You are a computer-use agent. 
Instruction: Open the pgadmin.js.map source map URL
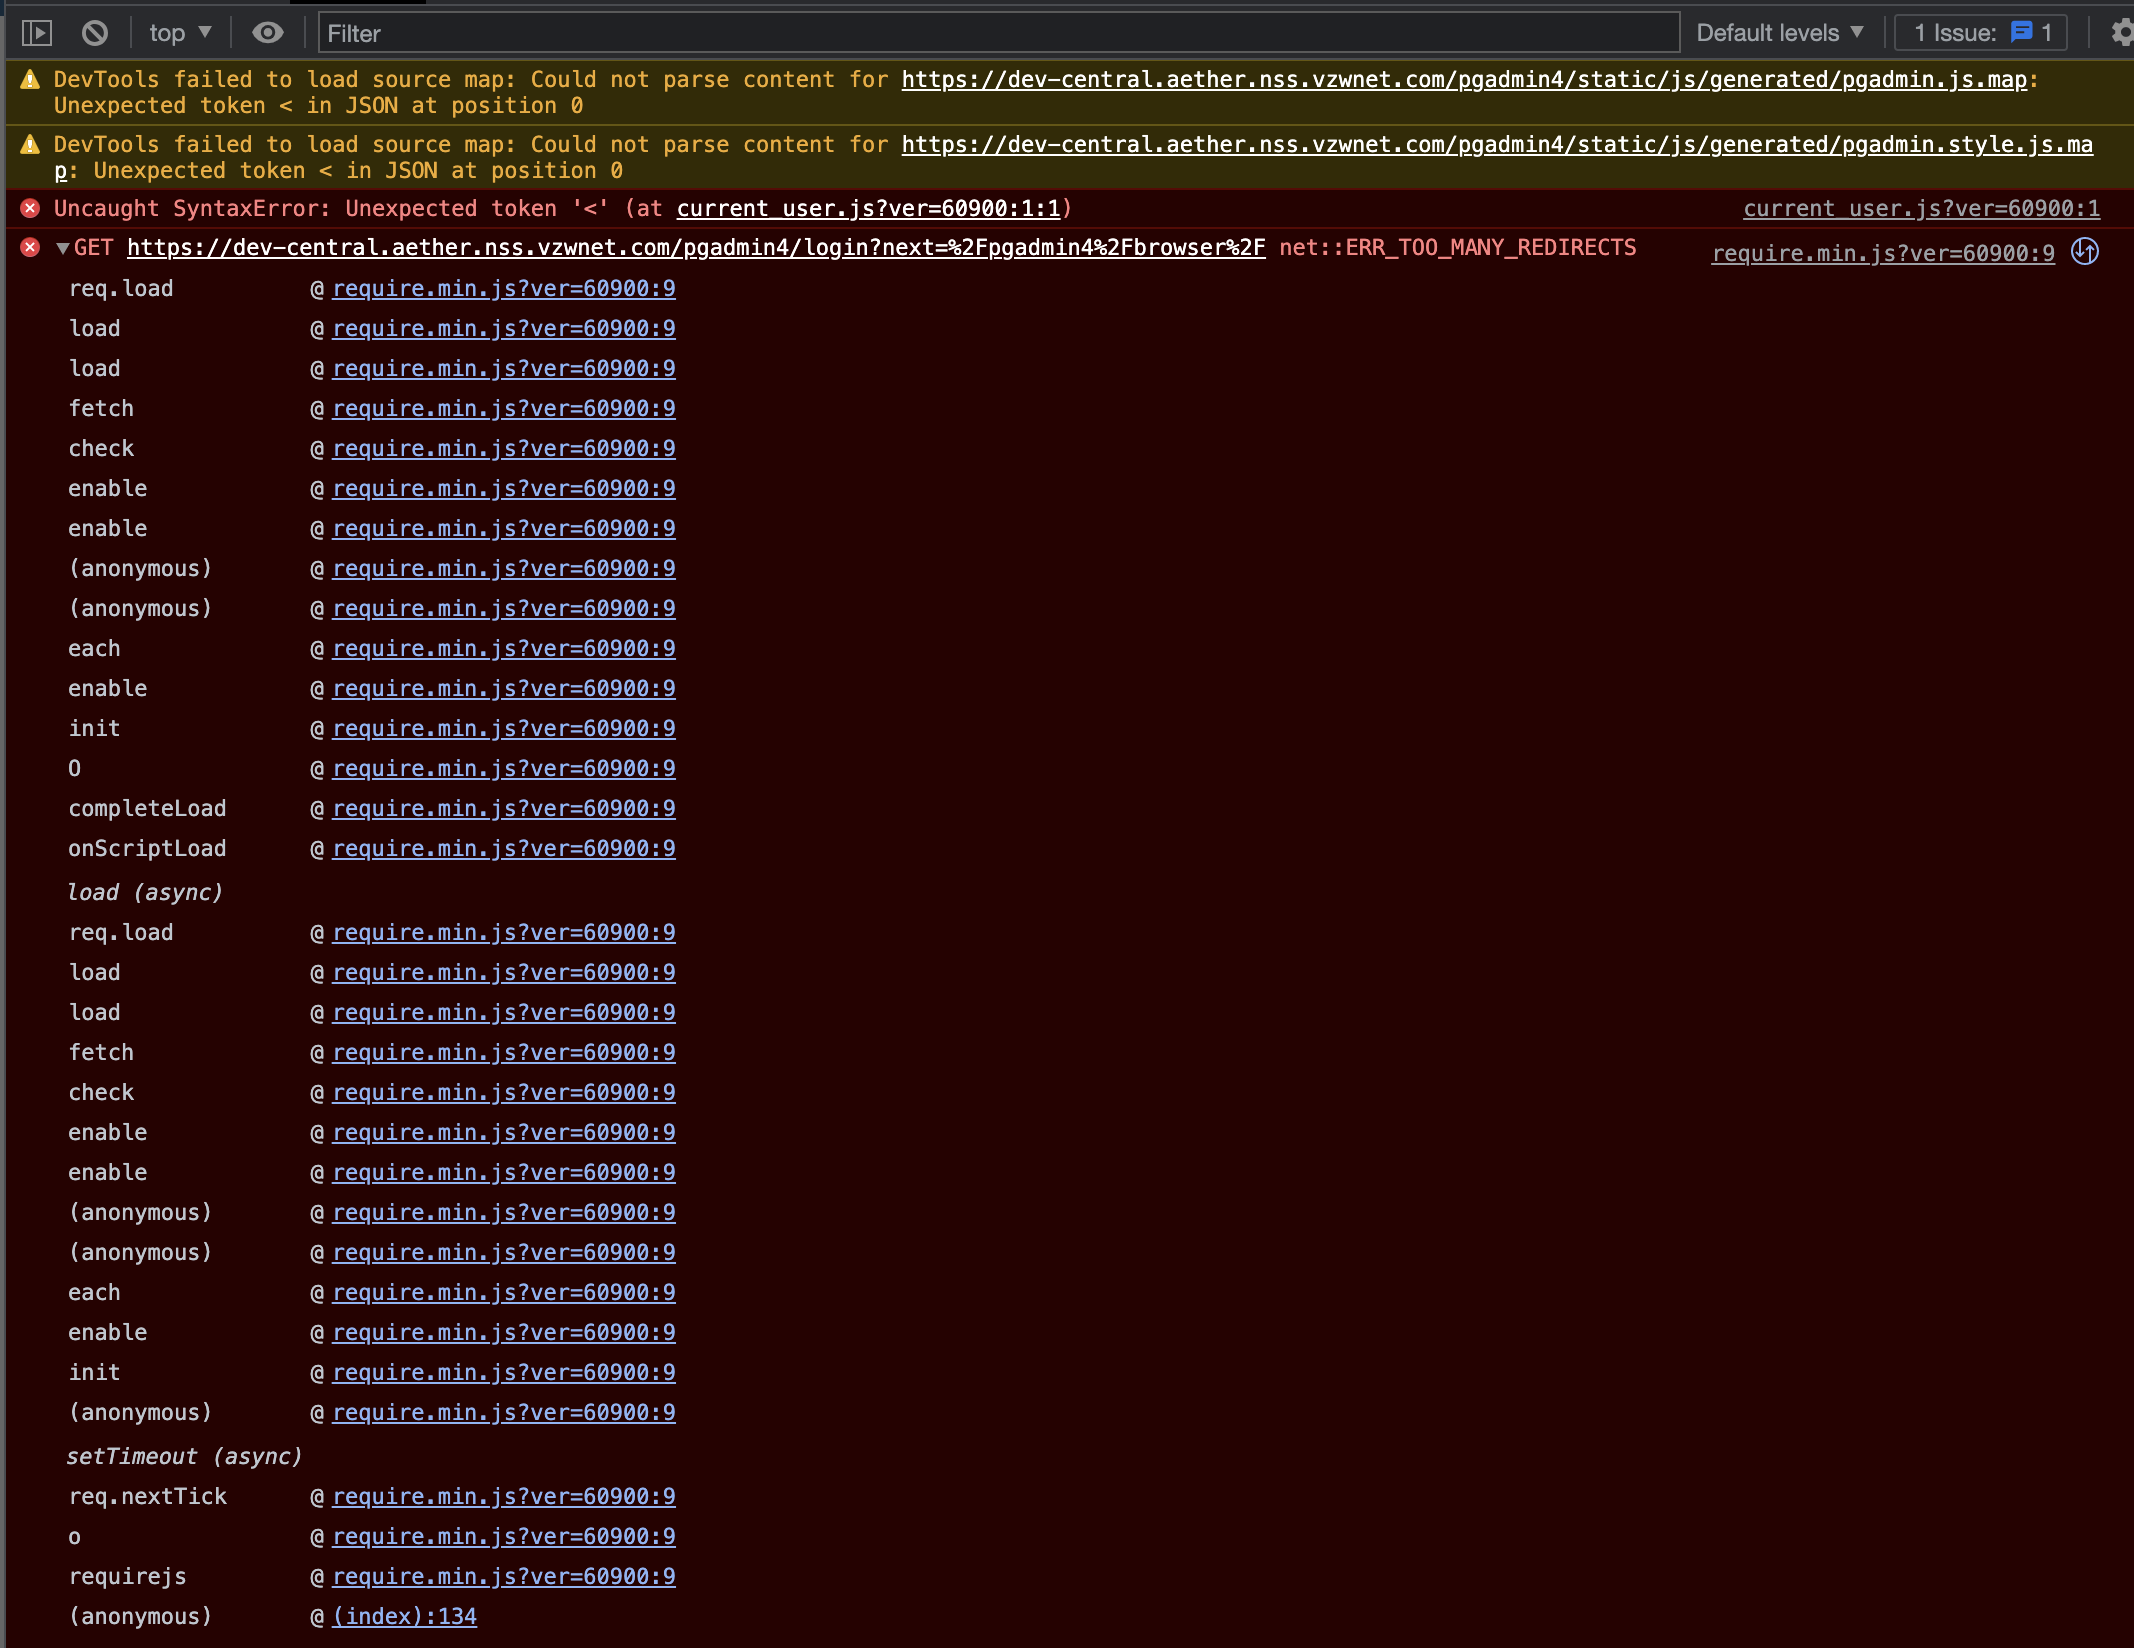[1463, 79]
